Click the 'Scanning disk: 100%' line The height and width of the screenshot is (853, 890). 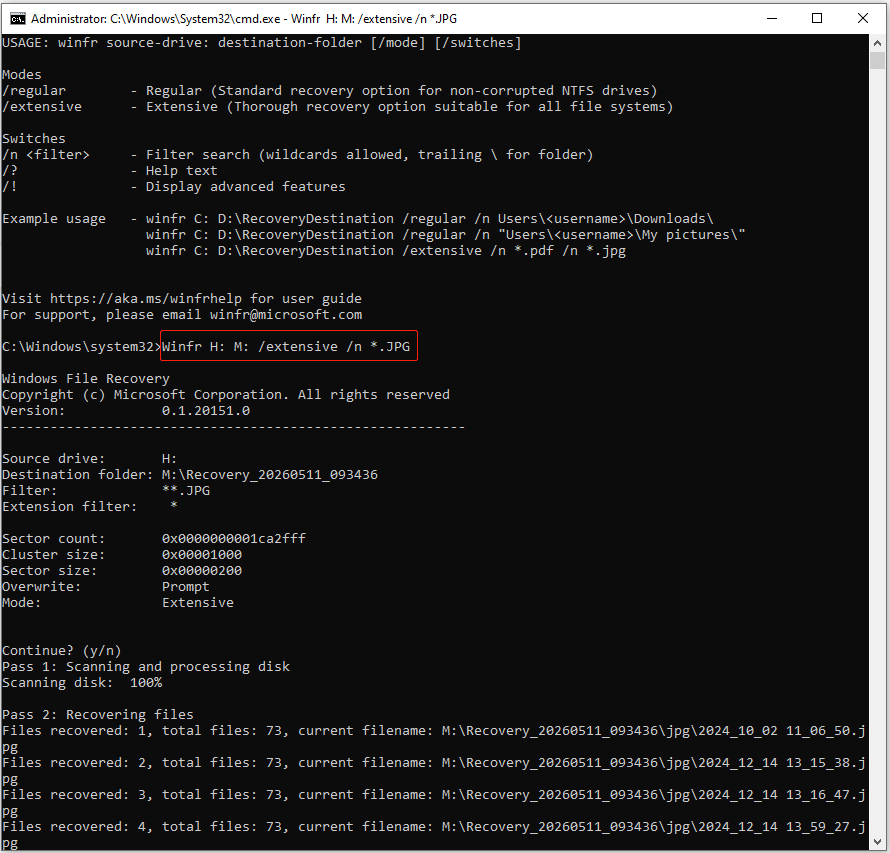[x=82, y=682]
